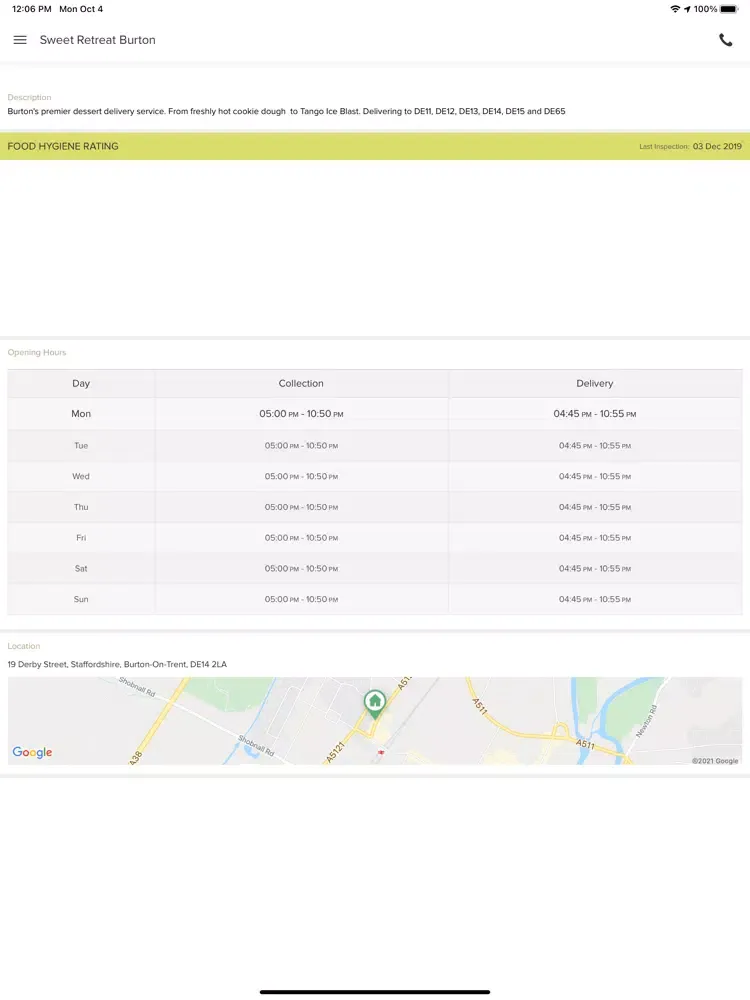Tap the 12:06 PM clock in status bar
The height and width of the screenshot is (1000, 750).
tap(32, 9)
